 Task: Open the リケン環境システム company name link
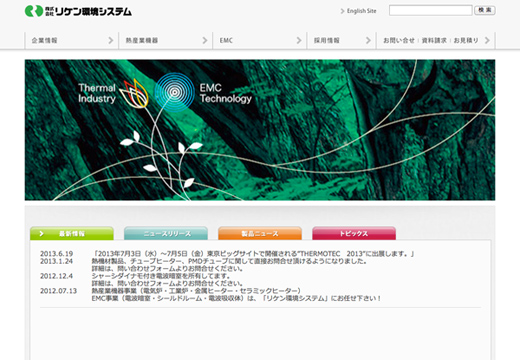tap(89, 11)
